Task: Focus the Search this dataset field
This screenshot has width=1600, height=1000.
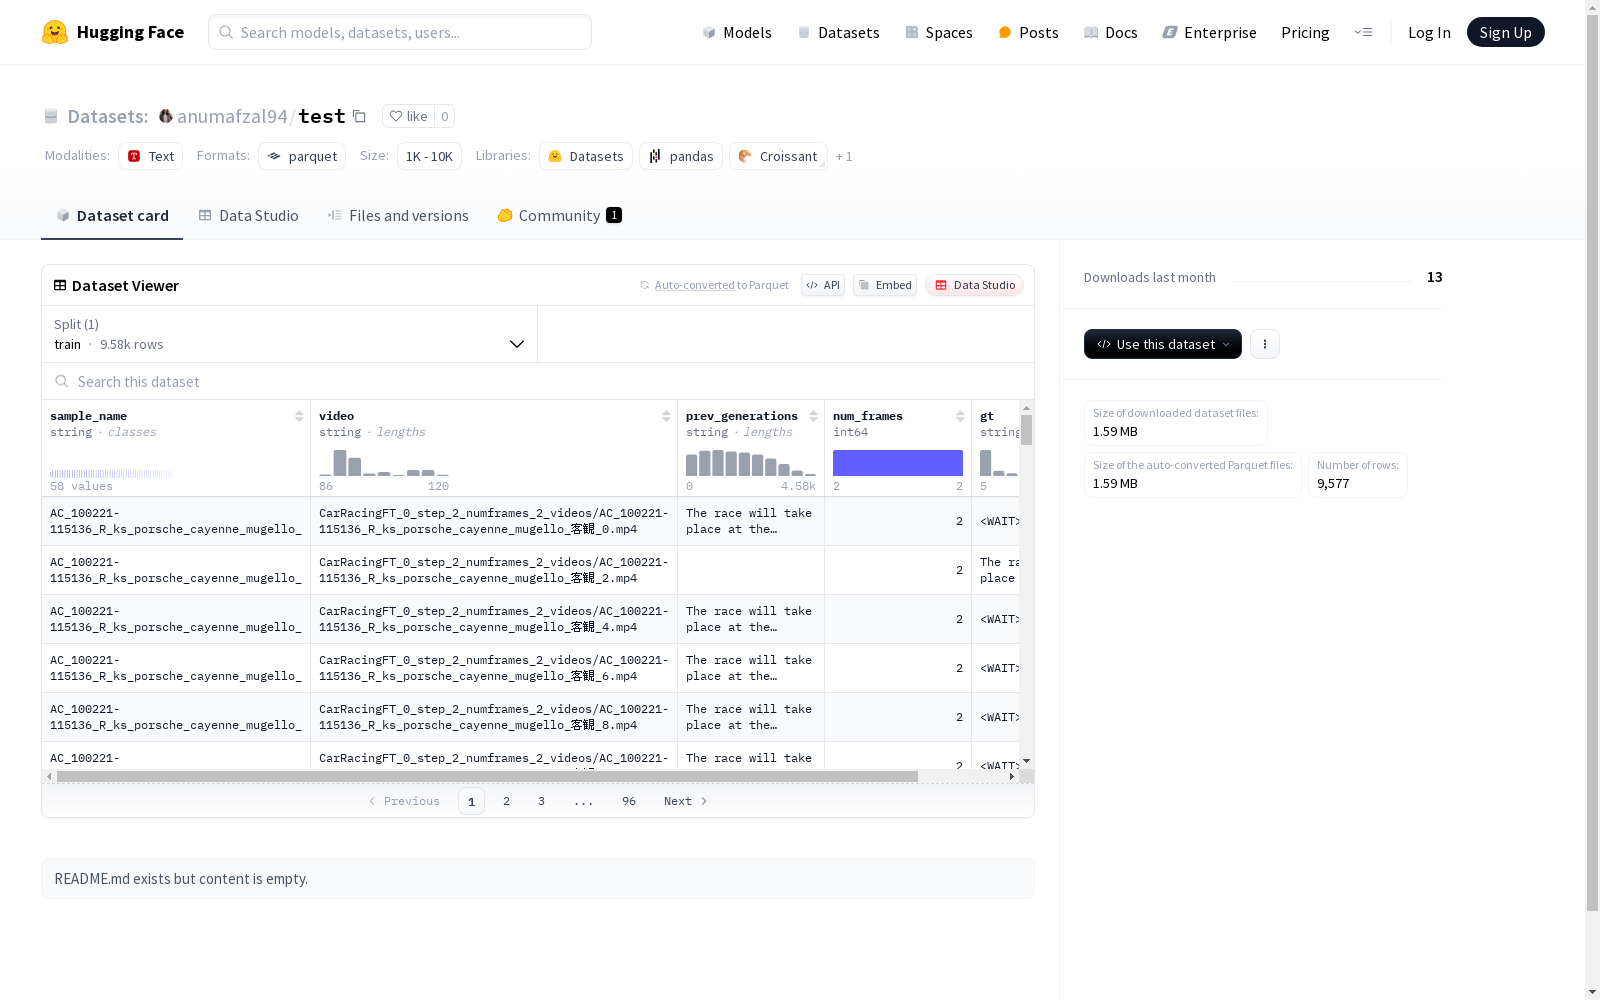Action: point(538,381)
